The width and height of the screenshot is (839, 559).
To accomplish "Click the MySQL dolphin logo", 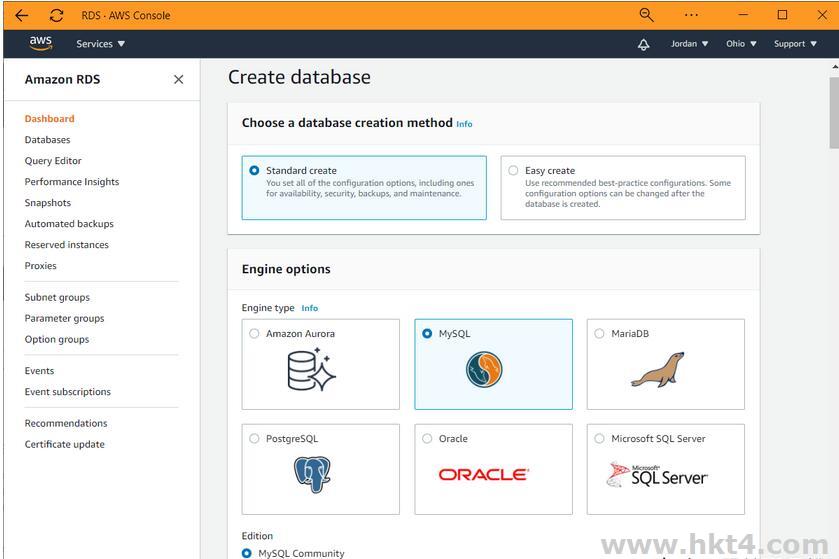I will pos(484,370).
